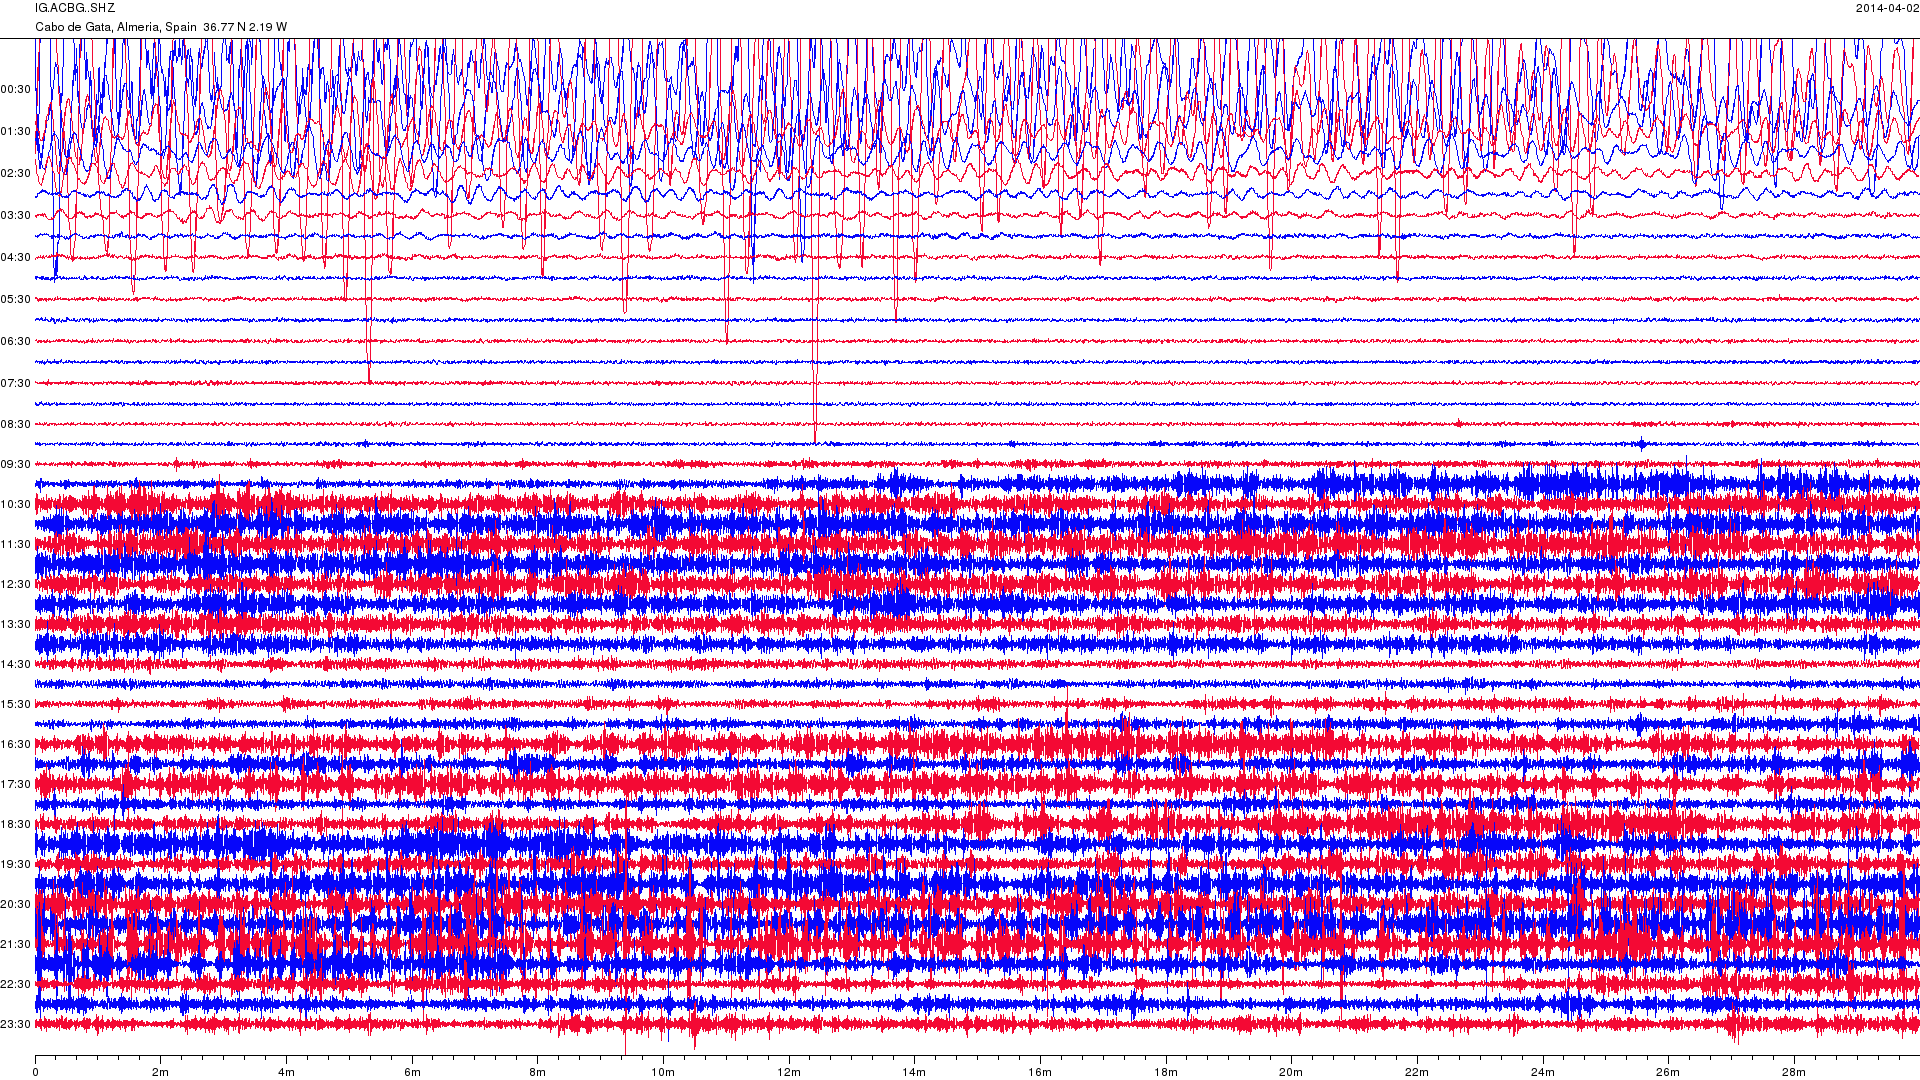Viewport: 1920px width, 1080px height.
Task: Click the 4m axis tick label
Action: pos(287,1073)
